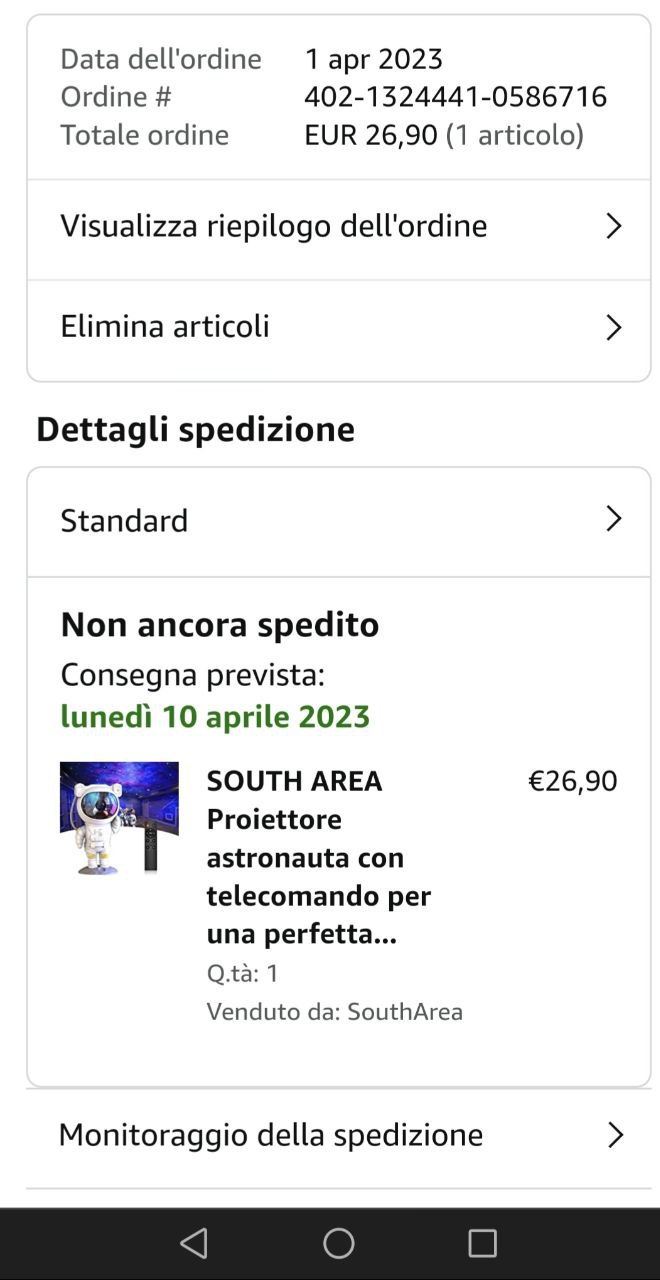Tap the delivery date lunedì 10 aprile 2023
This screenshot has height=1280, width=660.
pyautogui.click(x=215, y=716)
